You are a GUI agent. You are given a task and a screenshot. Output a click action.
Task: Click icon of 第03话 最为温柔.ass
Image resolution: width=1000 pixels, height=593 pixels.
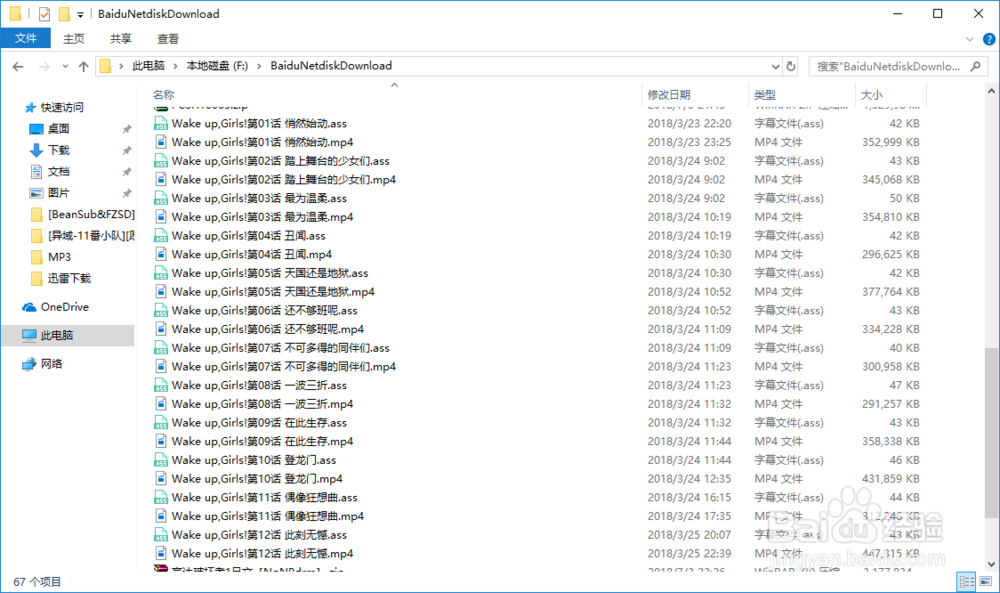[x=161, y=198]
